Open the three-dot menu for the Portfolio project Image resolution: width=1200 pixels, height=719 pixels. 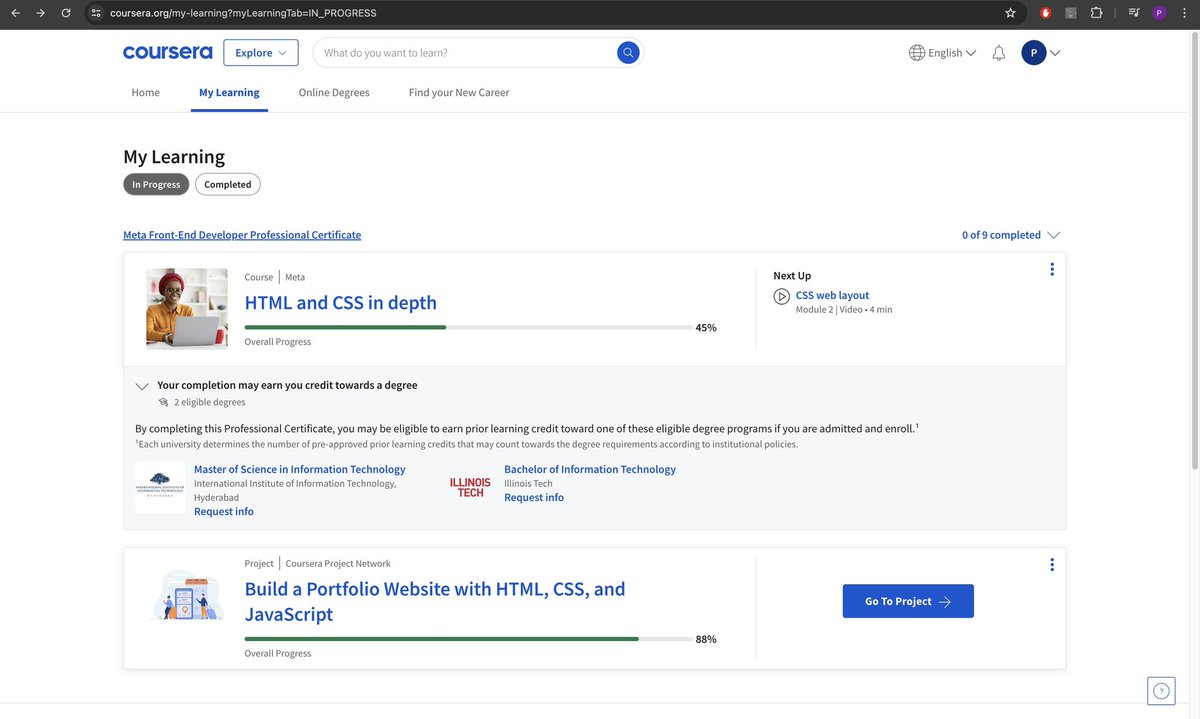coord(1051,564)
